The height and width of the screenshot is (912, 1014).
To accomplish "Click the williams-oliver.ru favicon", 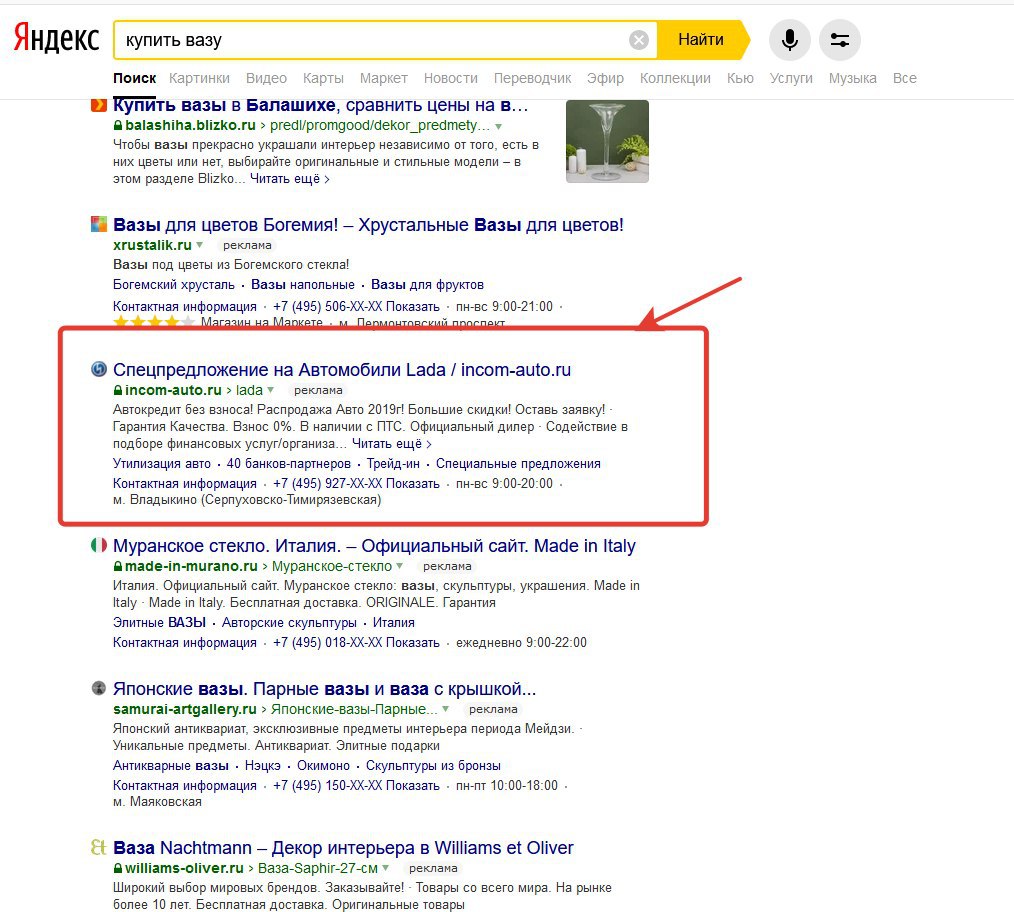I will coord(98,847).
